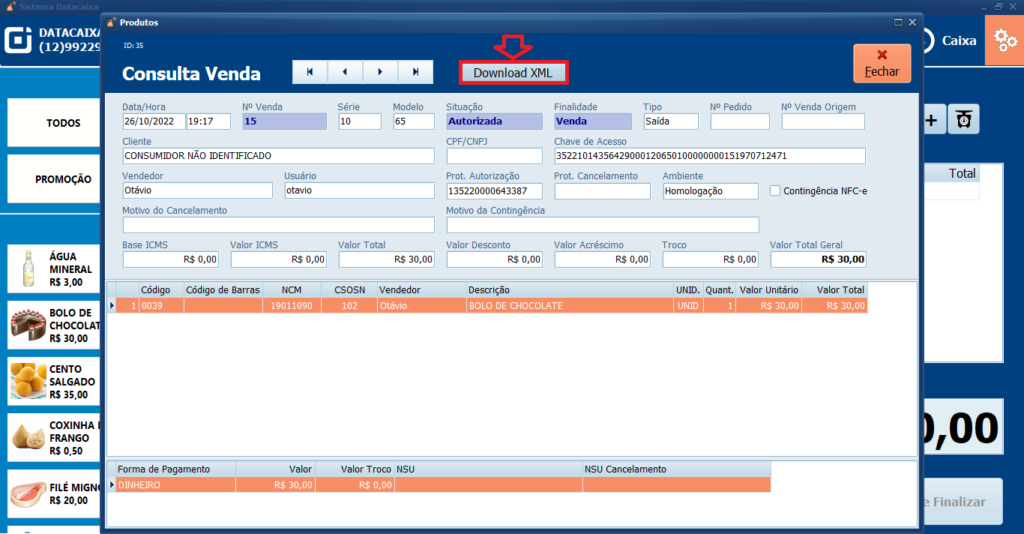Go to the next sale record

[380, 72]
